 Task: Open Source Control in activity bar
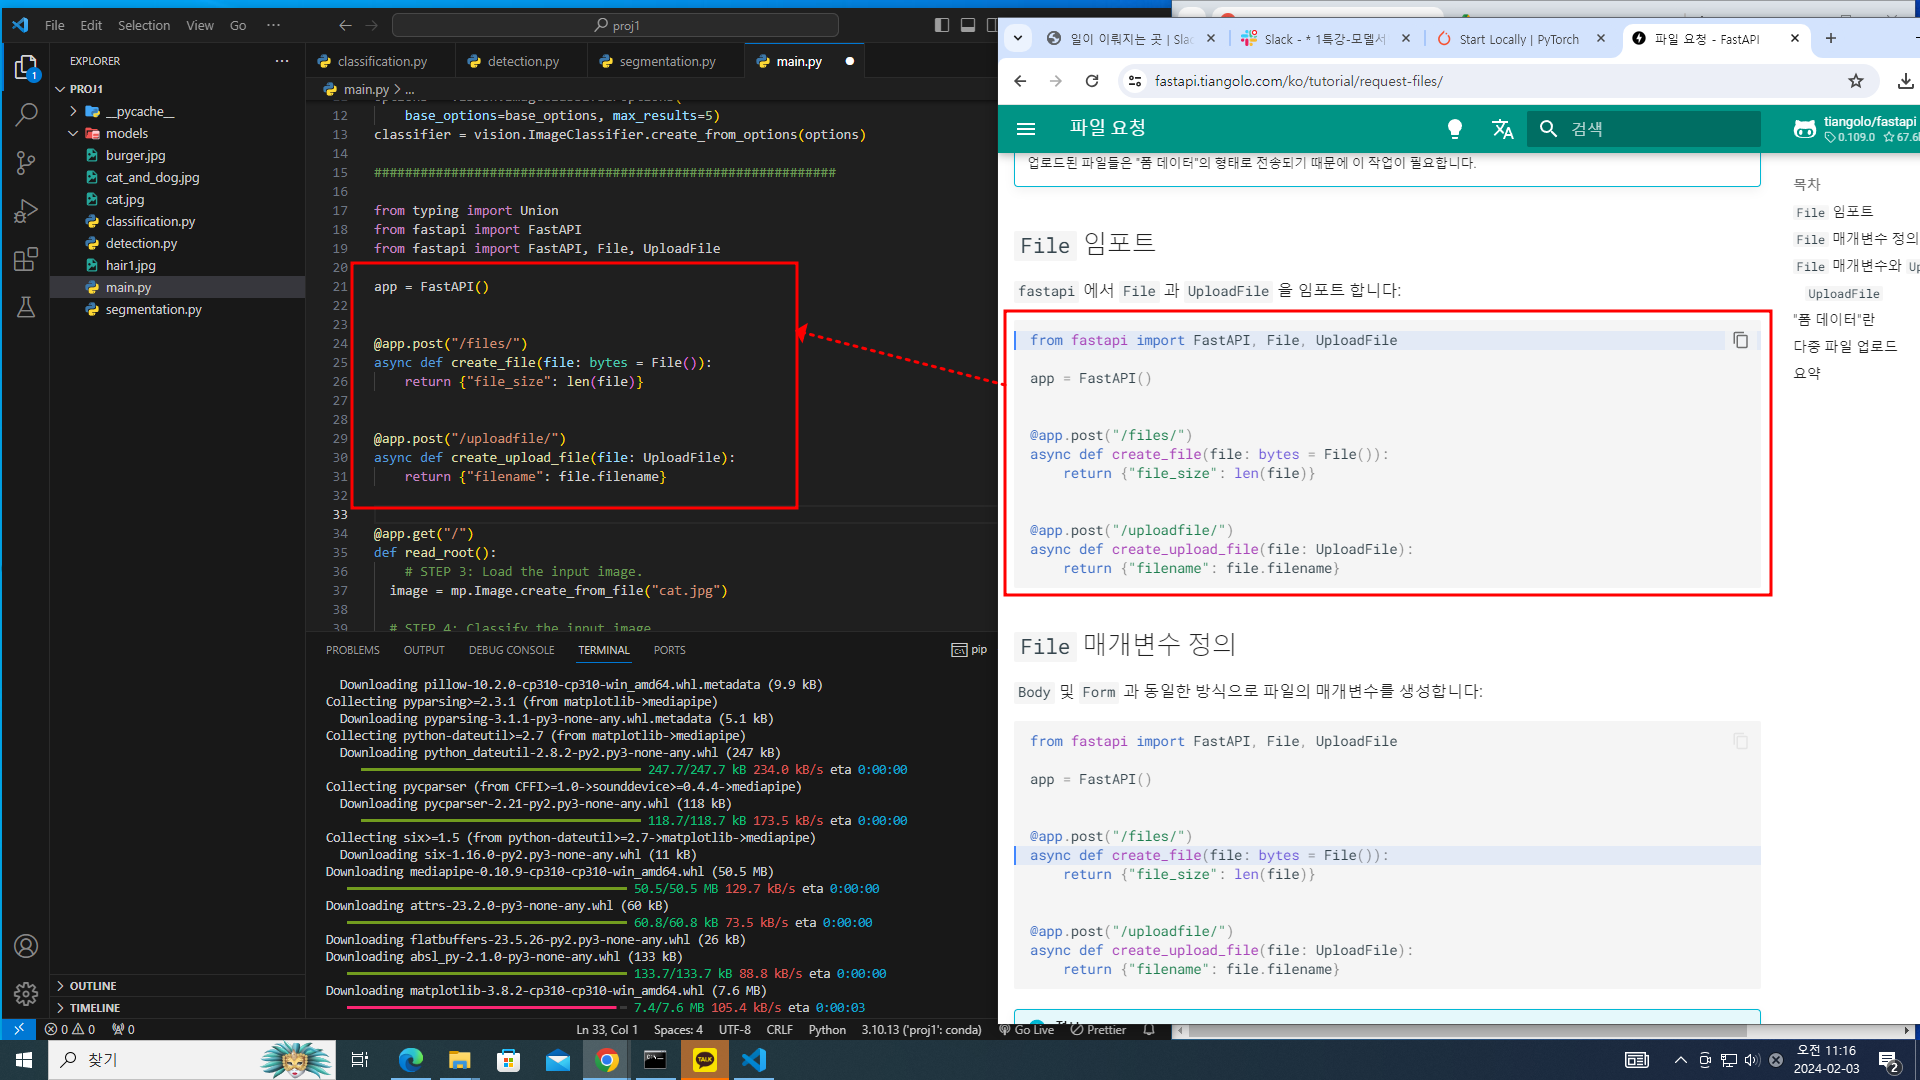pyautogui.click(x=26, y=163)
